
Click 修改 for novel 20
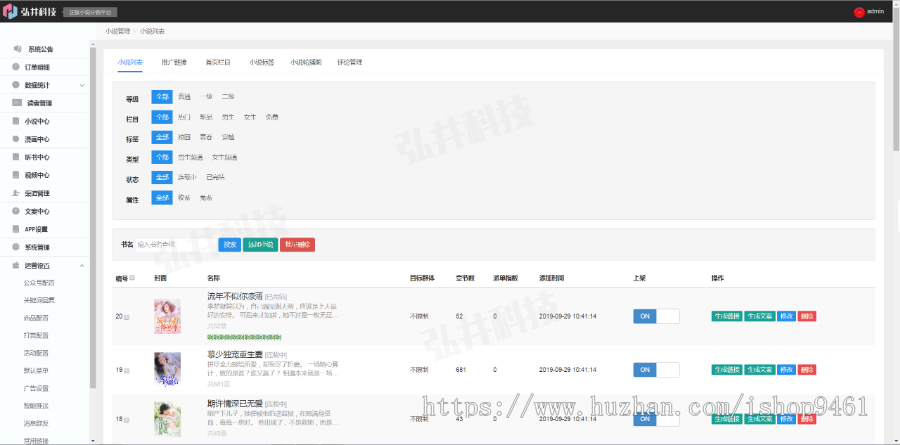786,316
